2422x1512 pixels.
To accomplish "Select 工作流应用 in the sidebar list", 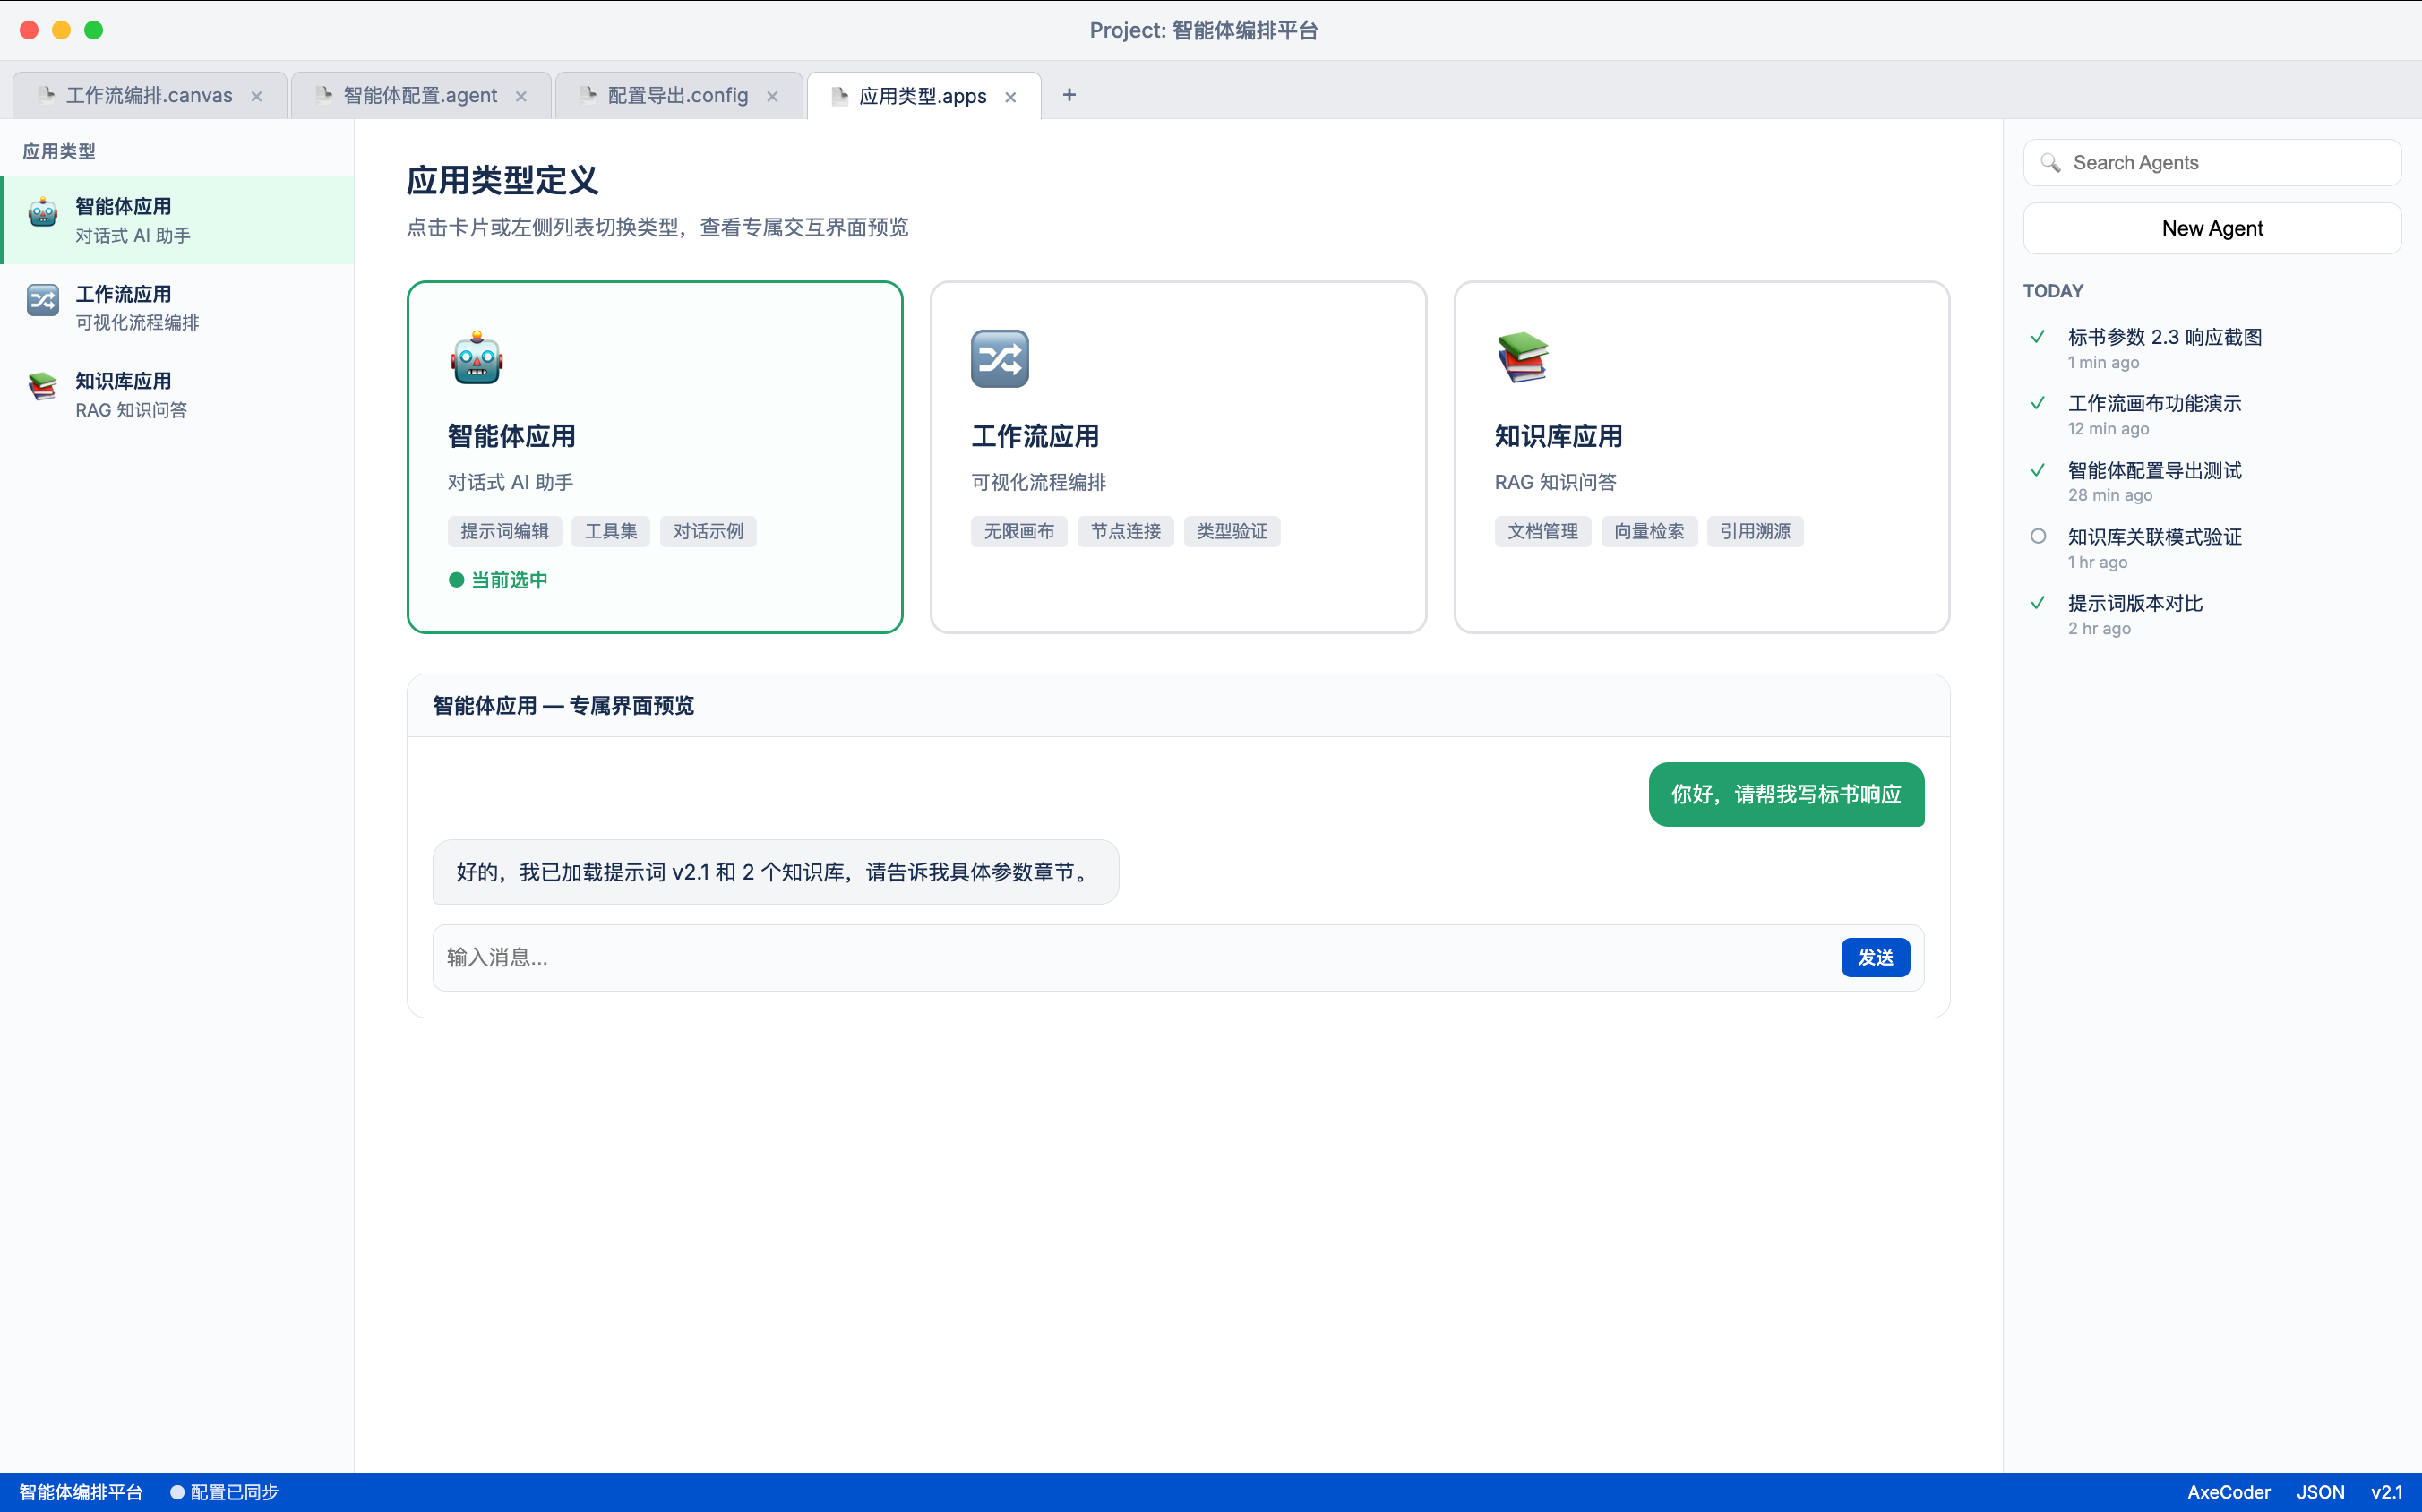I will (x=177, y=307).
